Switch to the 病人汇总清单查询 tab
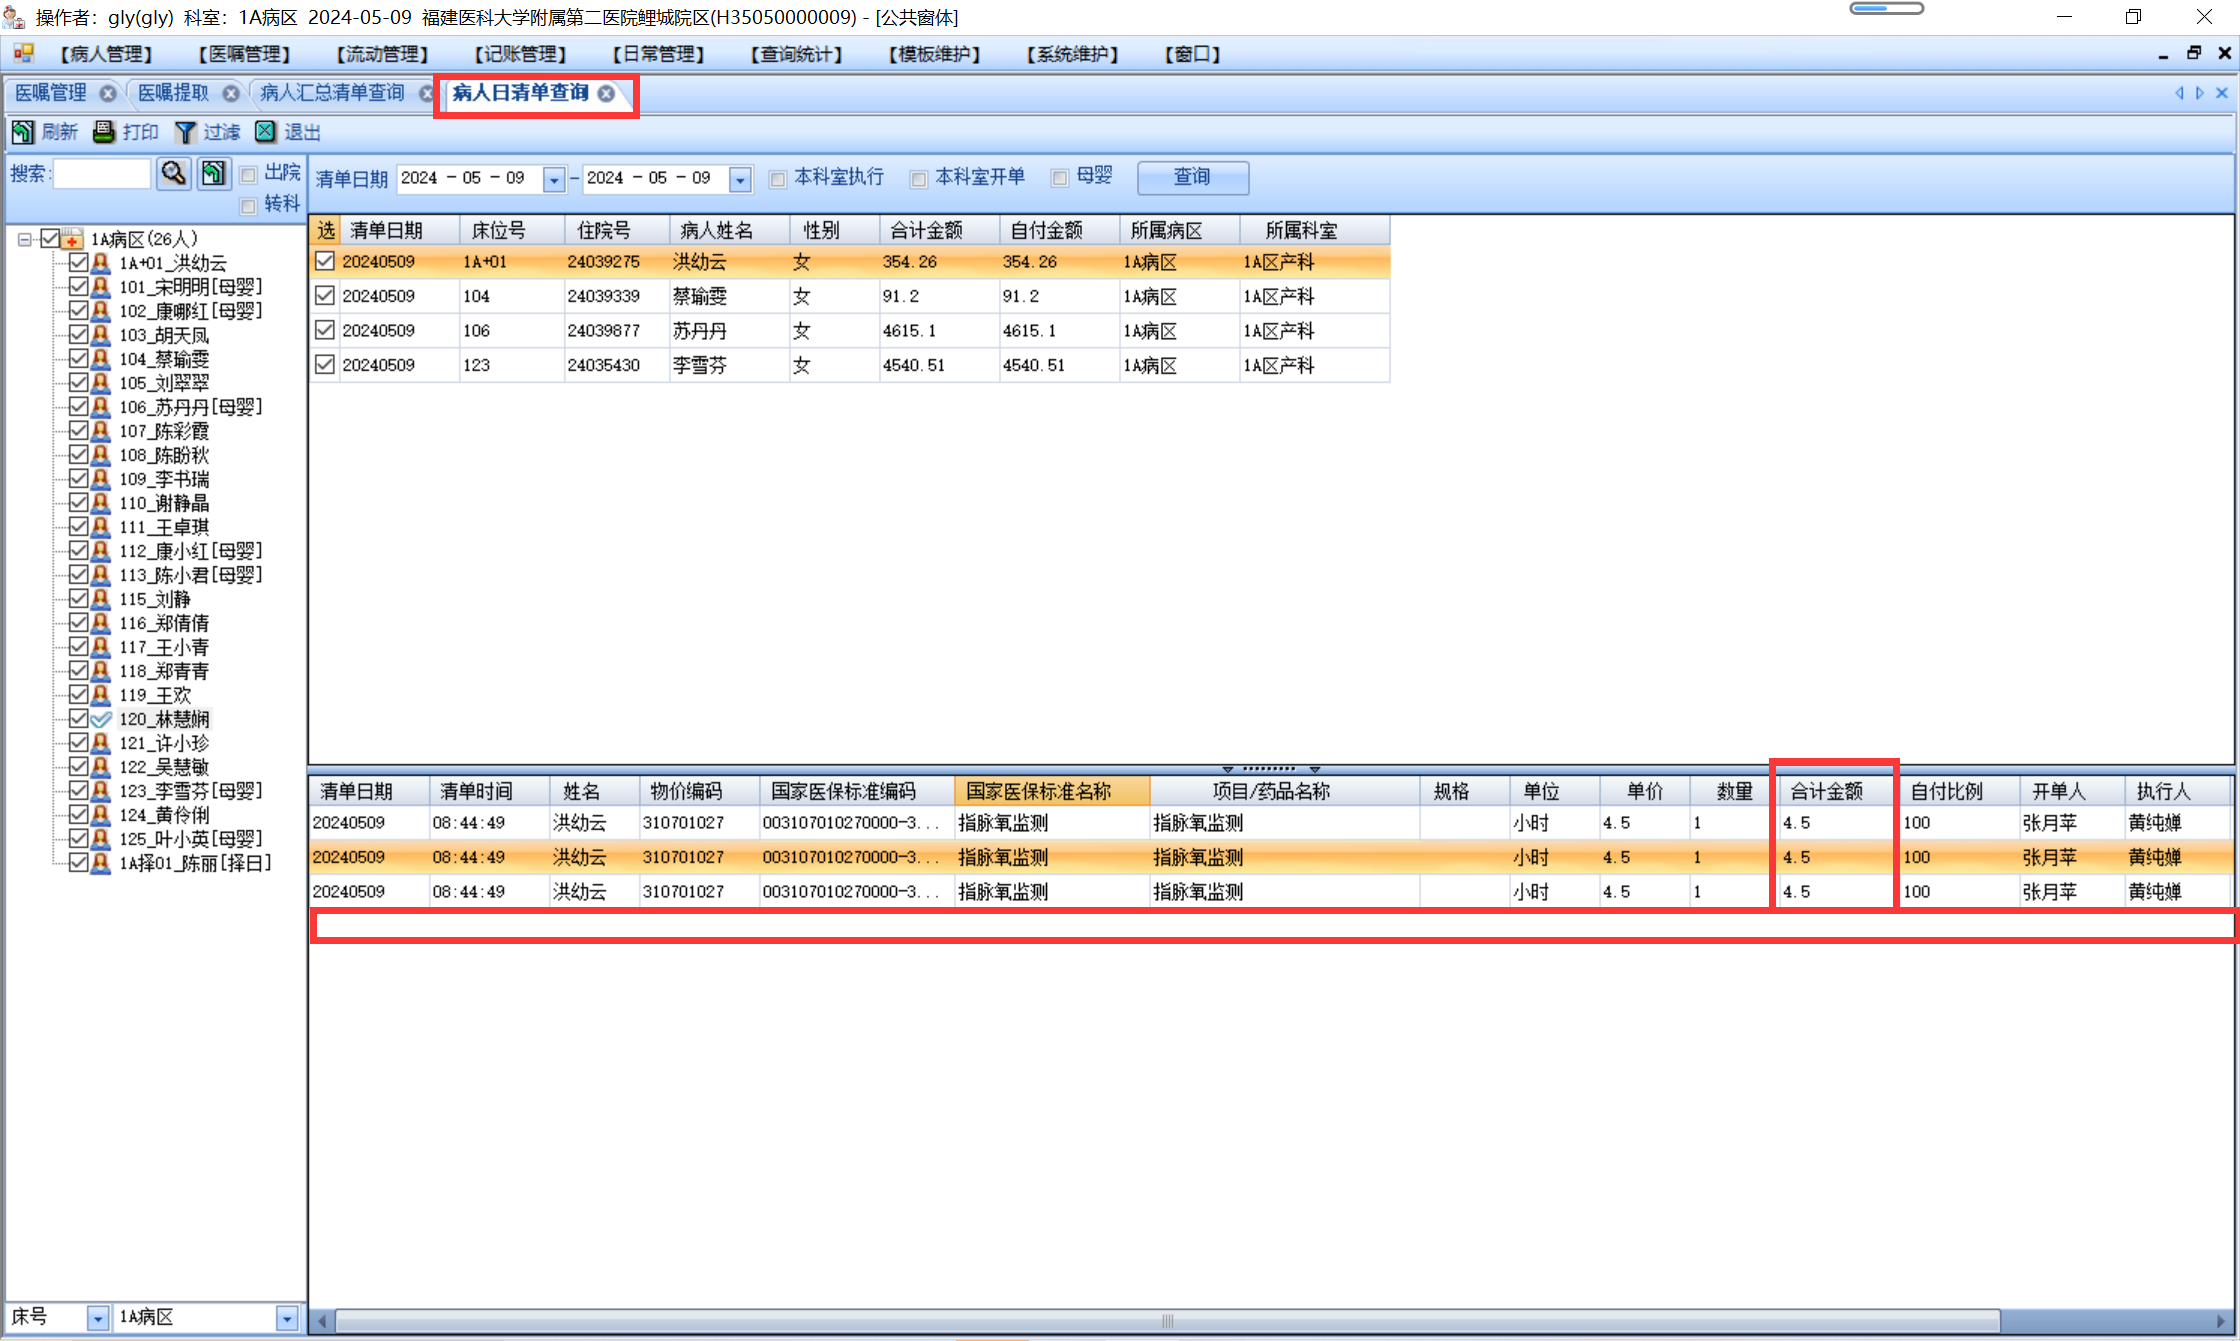Viewport: 2240px width, 1341px height. [x=332, y=93]
